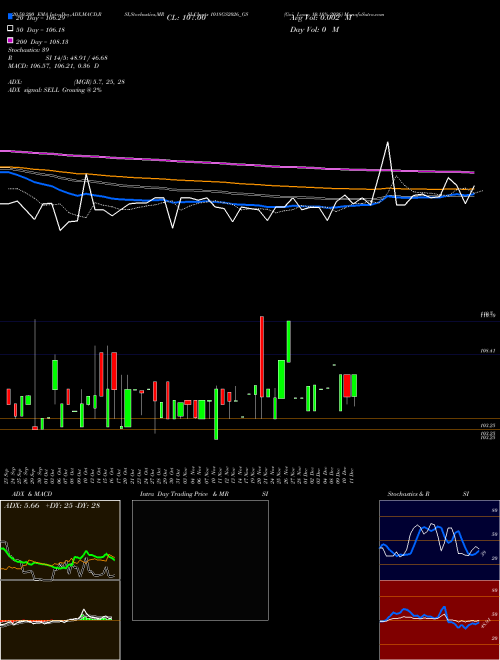Open the ADX indicator chart panel
Viewport: 500px width, 660px height.
coord(60,540)
